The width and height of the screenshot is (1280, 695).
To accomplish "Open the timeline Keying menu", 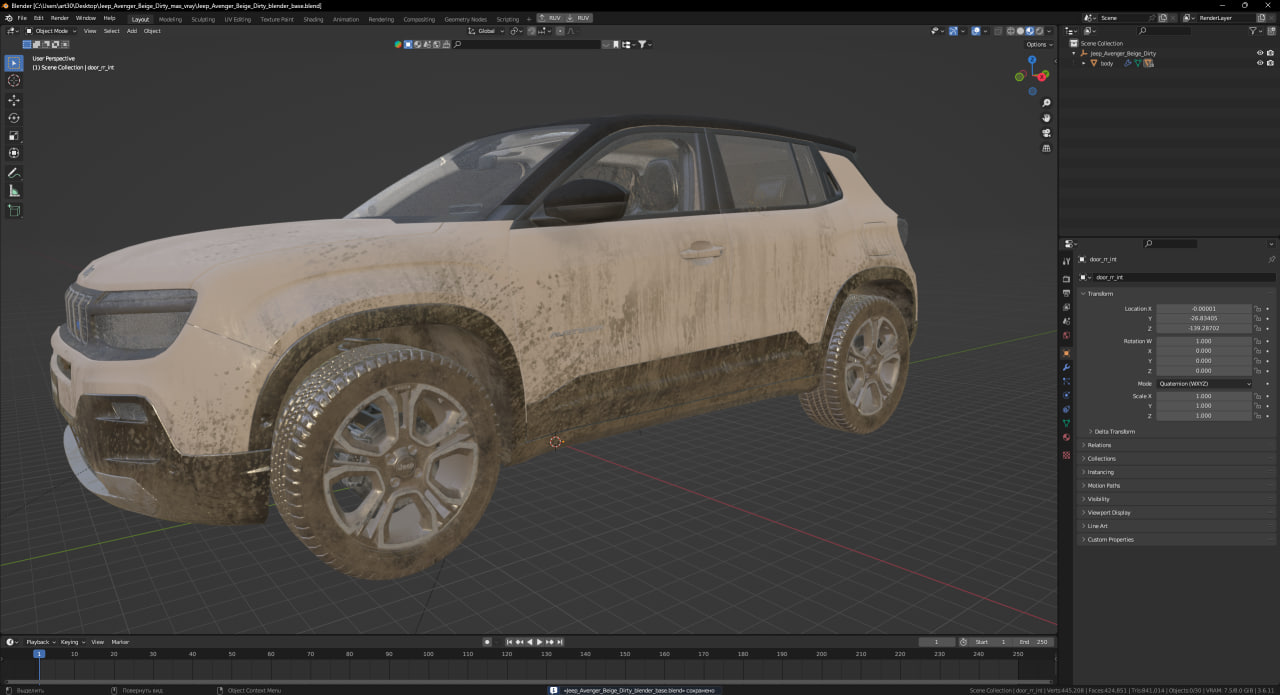I will (x=71, y=642).
